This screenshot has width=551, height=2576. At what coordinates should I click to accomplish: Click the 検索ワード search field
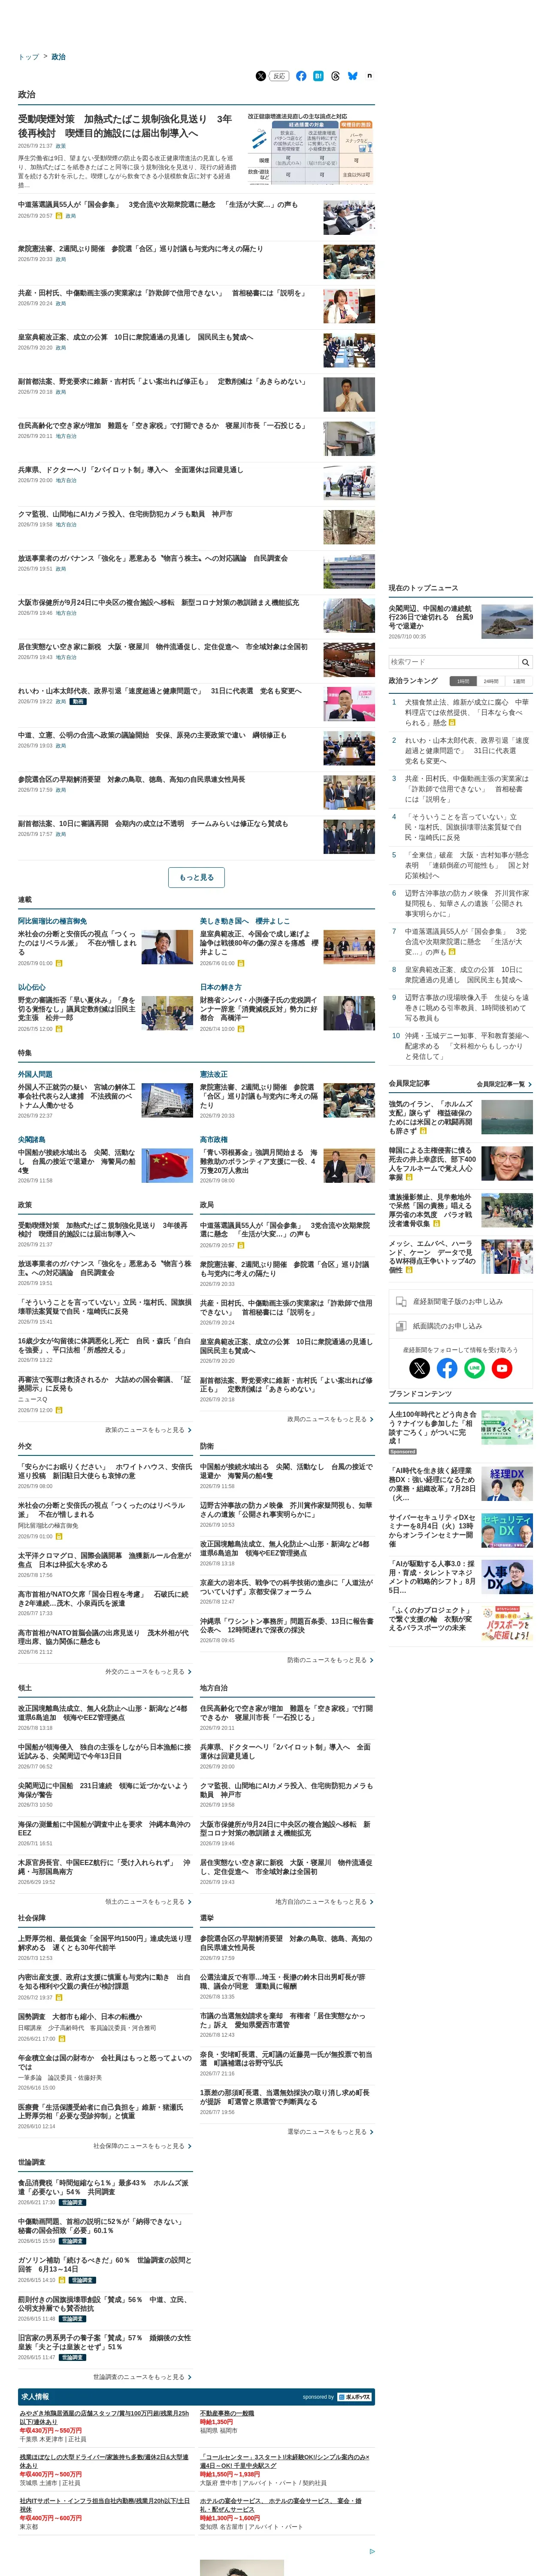[453, 662]
